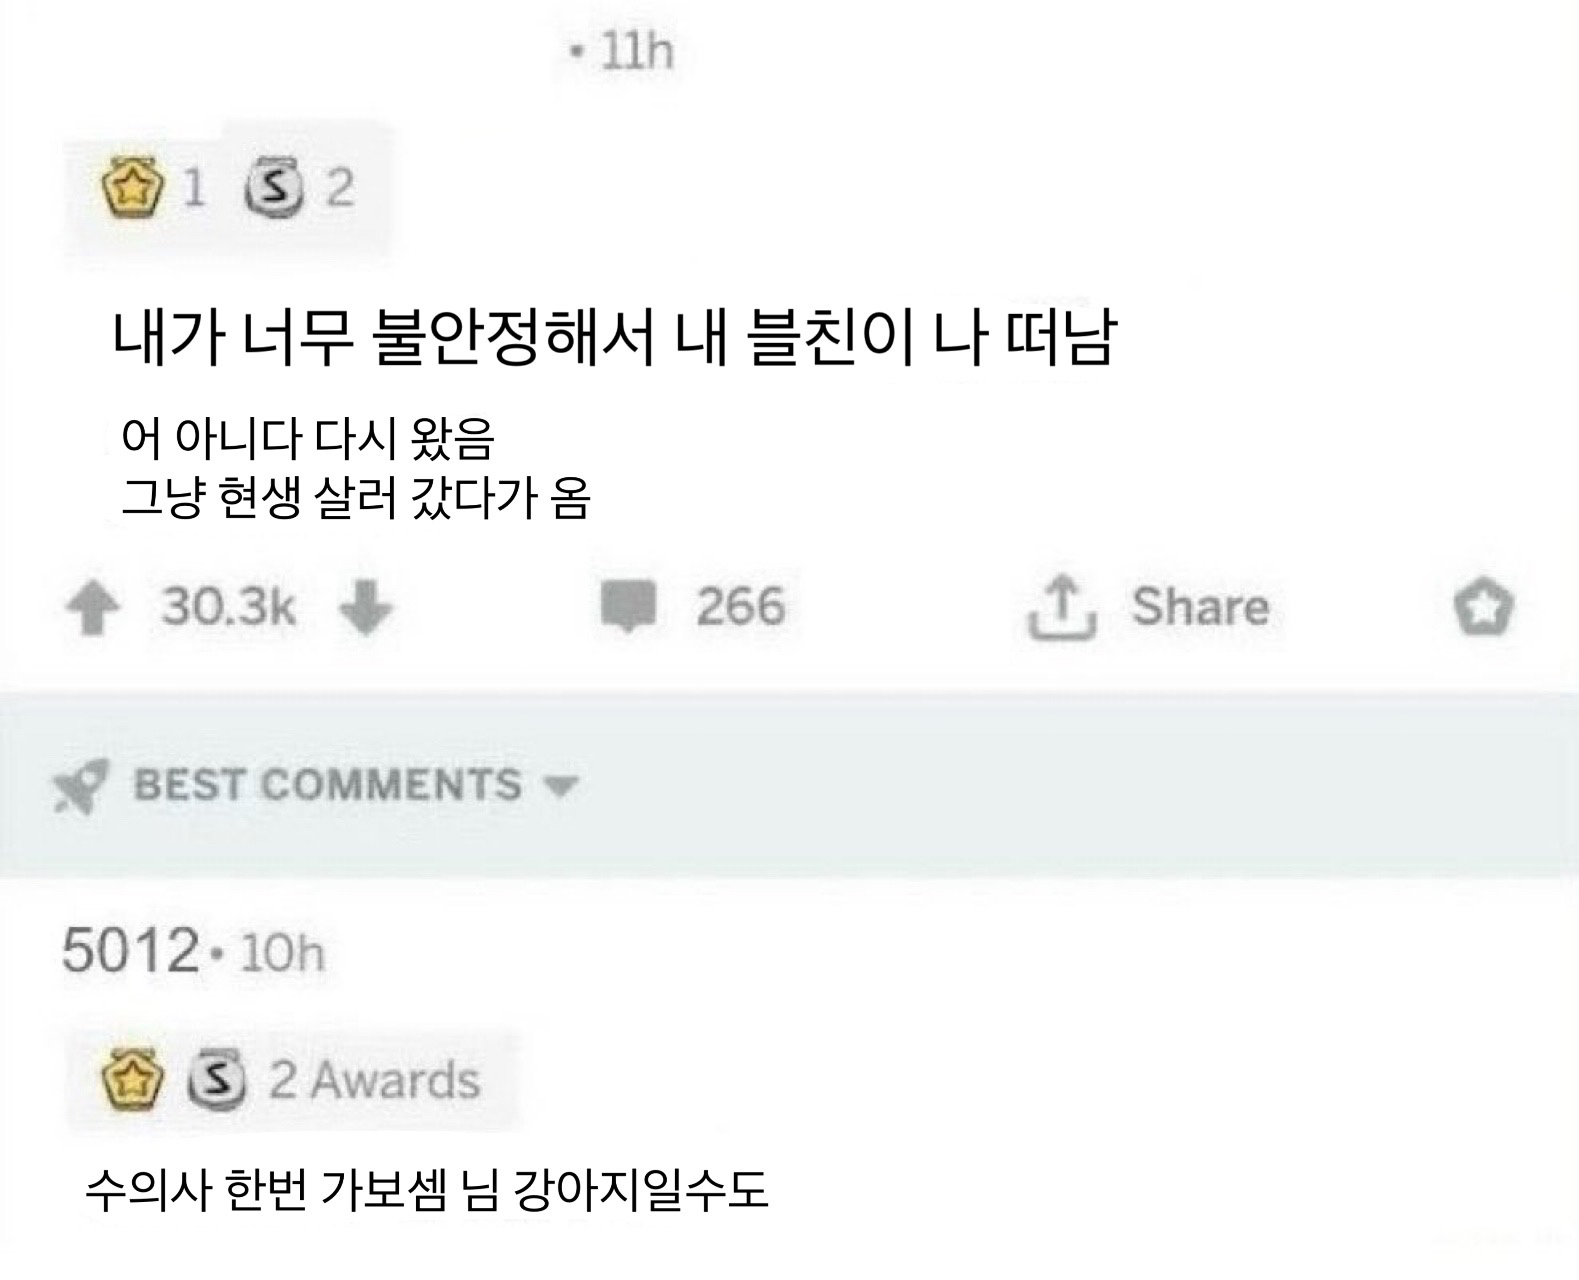
Task: Give award using the post's award icon
Action: (1484, 607)
